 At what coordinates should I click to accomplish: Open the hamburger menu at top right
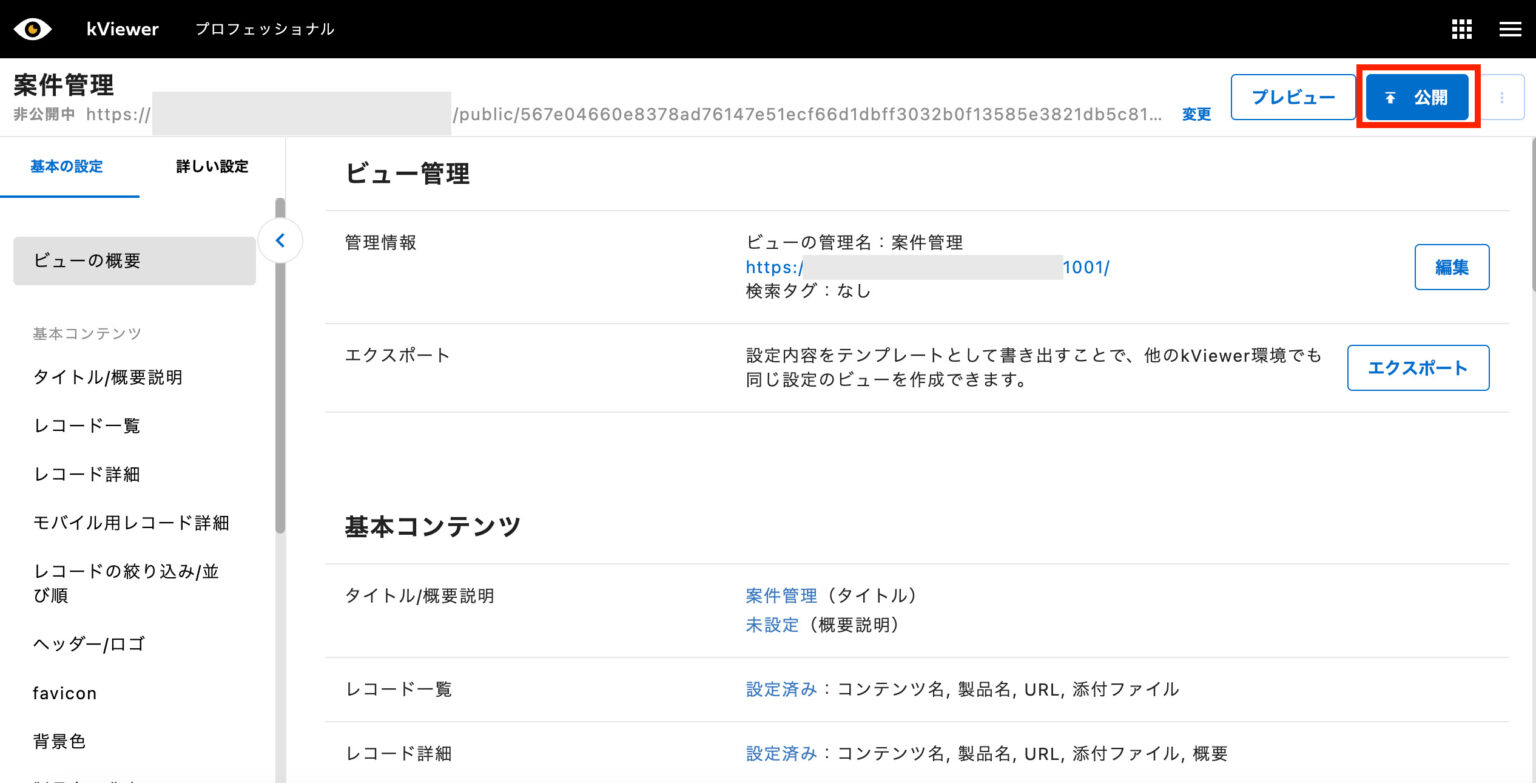[x=1510, y=29]
